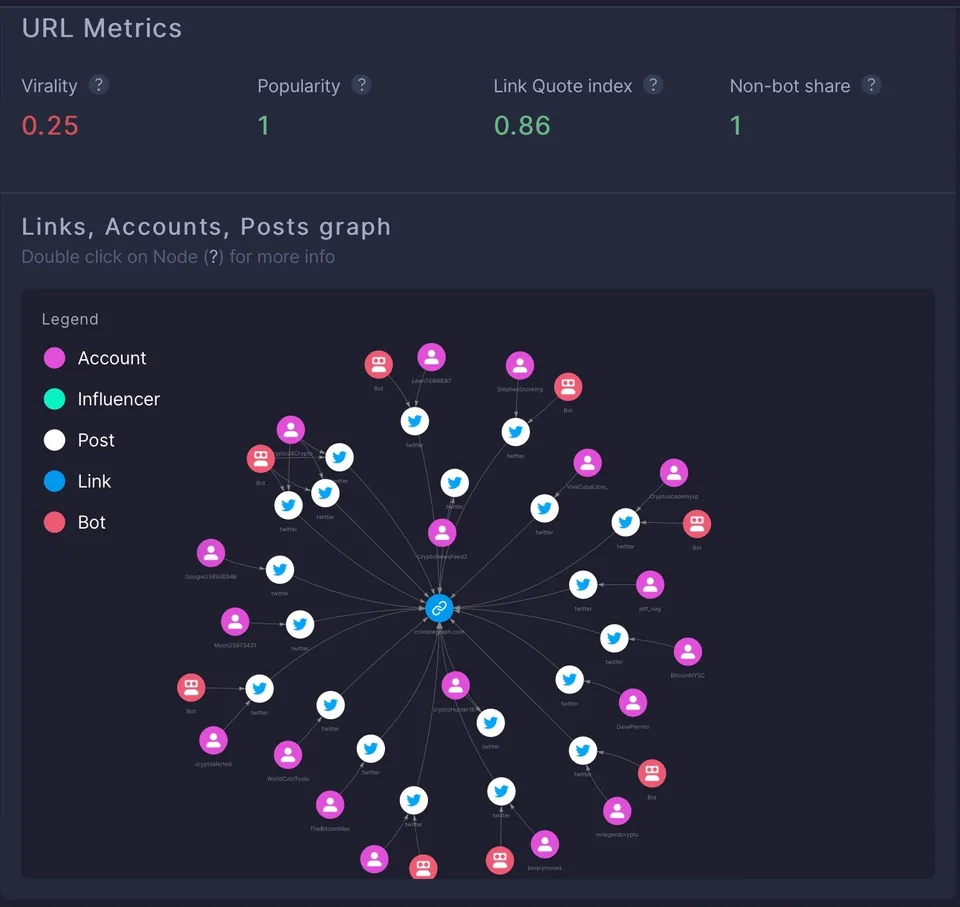Click the Virality value 0.25
The width and height of the screenshot is (960, 907).
tap(50, 126)
